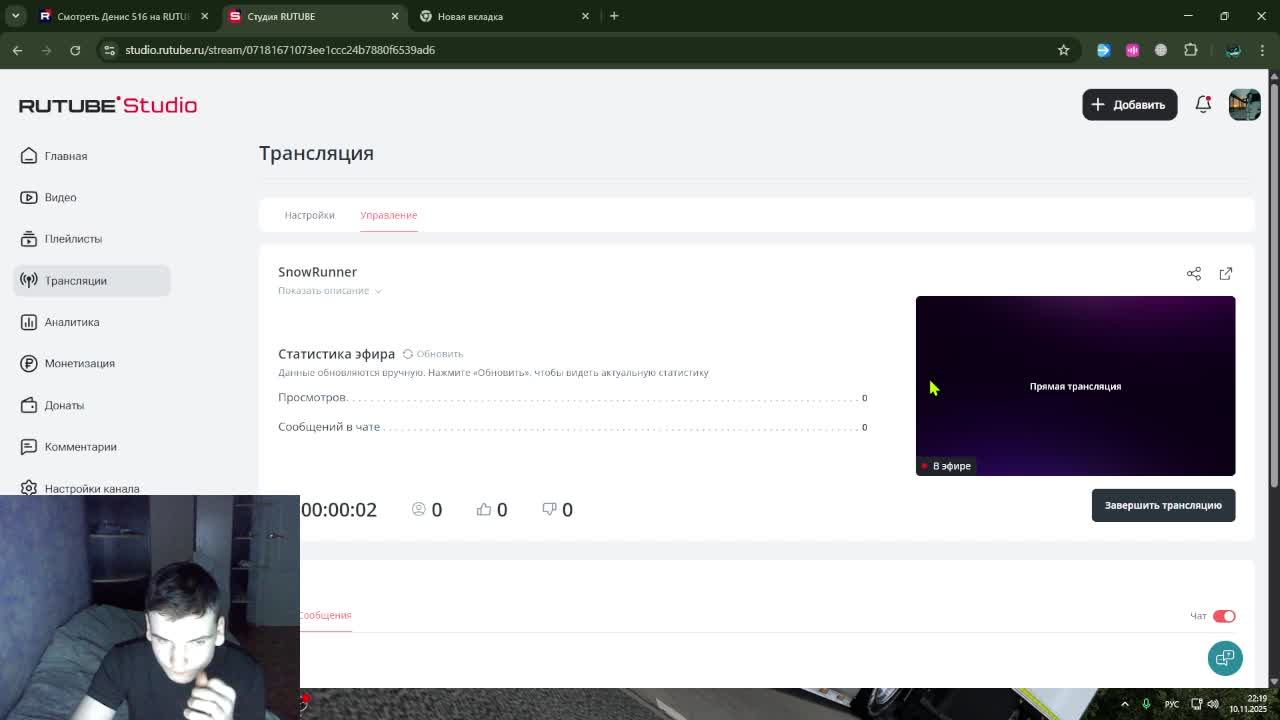Screen dimensions: 1280x720
Task: Go back with the browser back arrow
Action: click(x=17, y=50)
